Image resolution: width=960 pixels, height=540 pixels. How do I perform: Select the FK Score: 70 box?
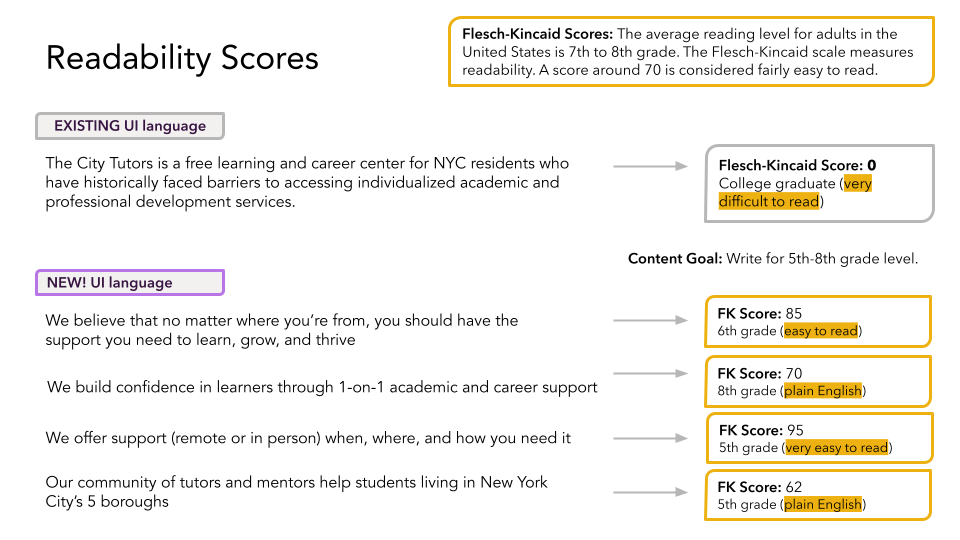pos(818,381)
